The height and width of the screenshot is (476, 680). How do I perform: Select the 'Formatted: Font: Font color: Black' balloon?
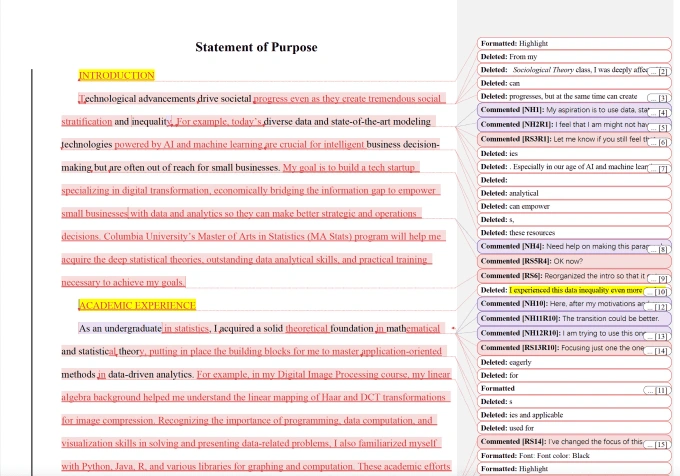coord(574,456)
